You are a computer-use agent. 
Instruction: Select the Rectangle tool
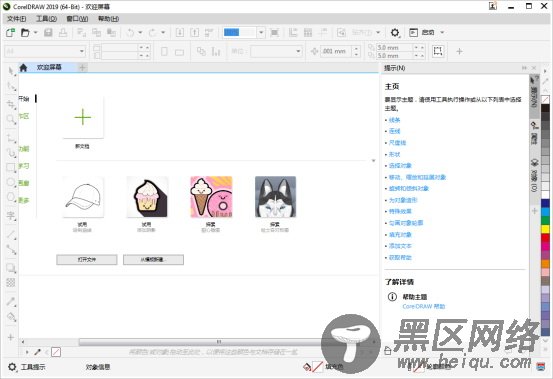point(11,167)
